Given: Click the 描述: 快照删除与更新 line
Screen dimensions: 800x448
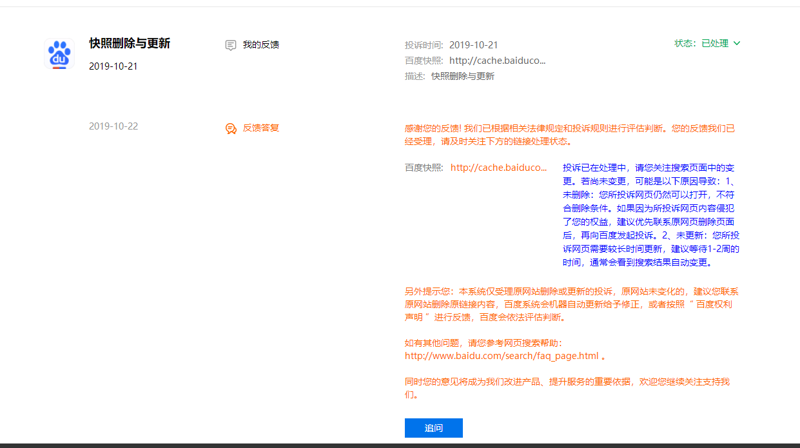Looking at the screenshot, I should (449, 76).
